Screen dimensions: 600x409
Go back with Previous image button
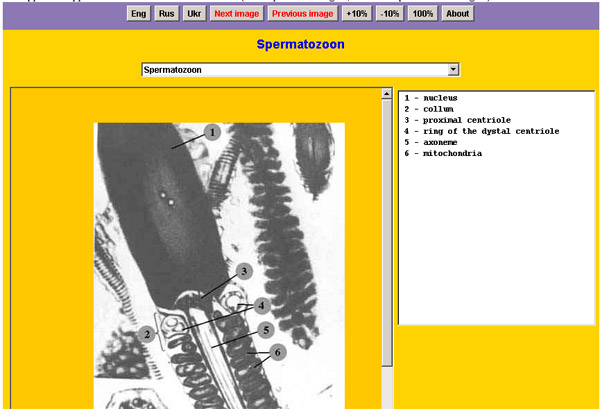[x=302, y=14]
